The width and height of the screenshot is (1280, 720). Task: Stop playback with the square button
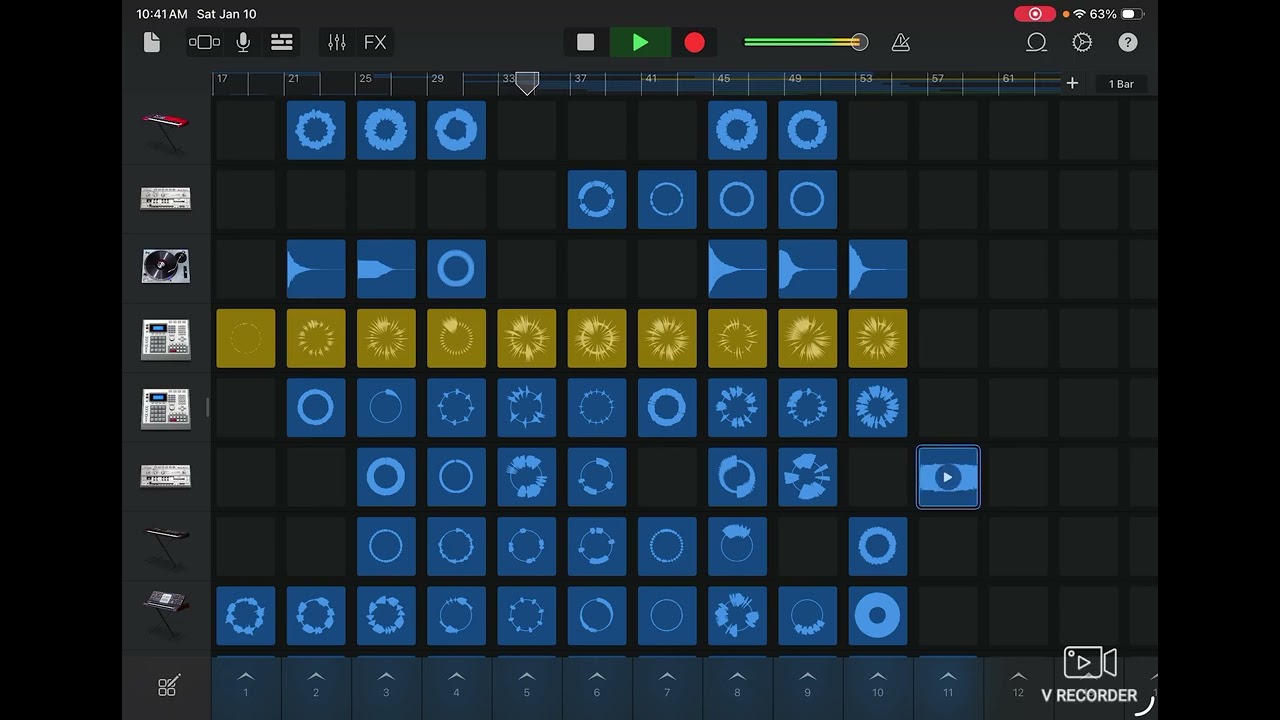pyautogui.click(x=586, y=42)
